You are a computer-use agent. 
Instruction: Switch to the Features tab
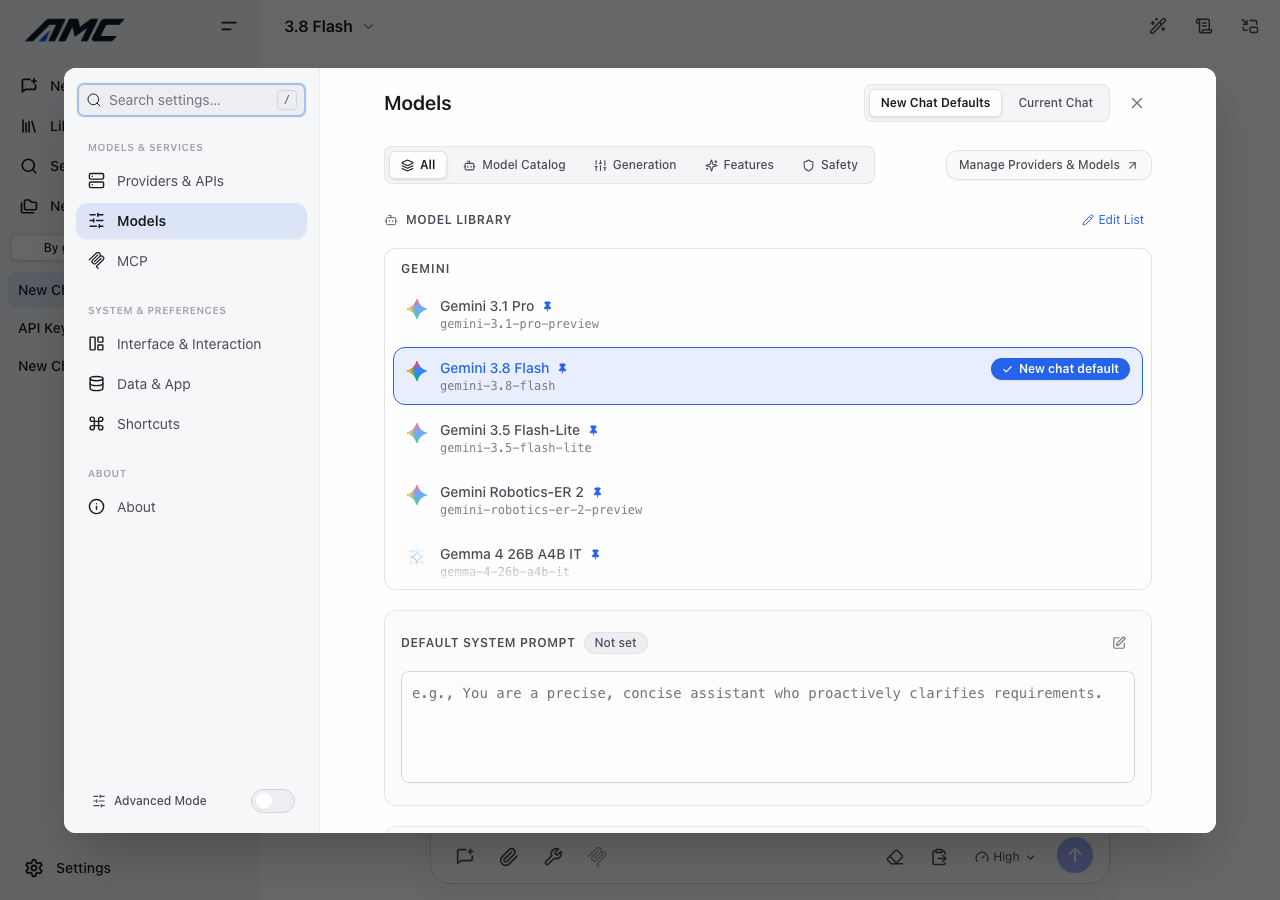(739, 165)
